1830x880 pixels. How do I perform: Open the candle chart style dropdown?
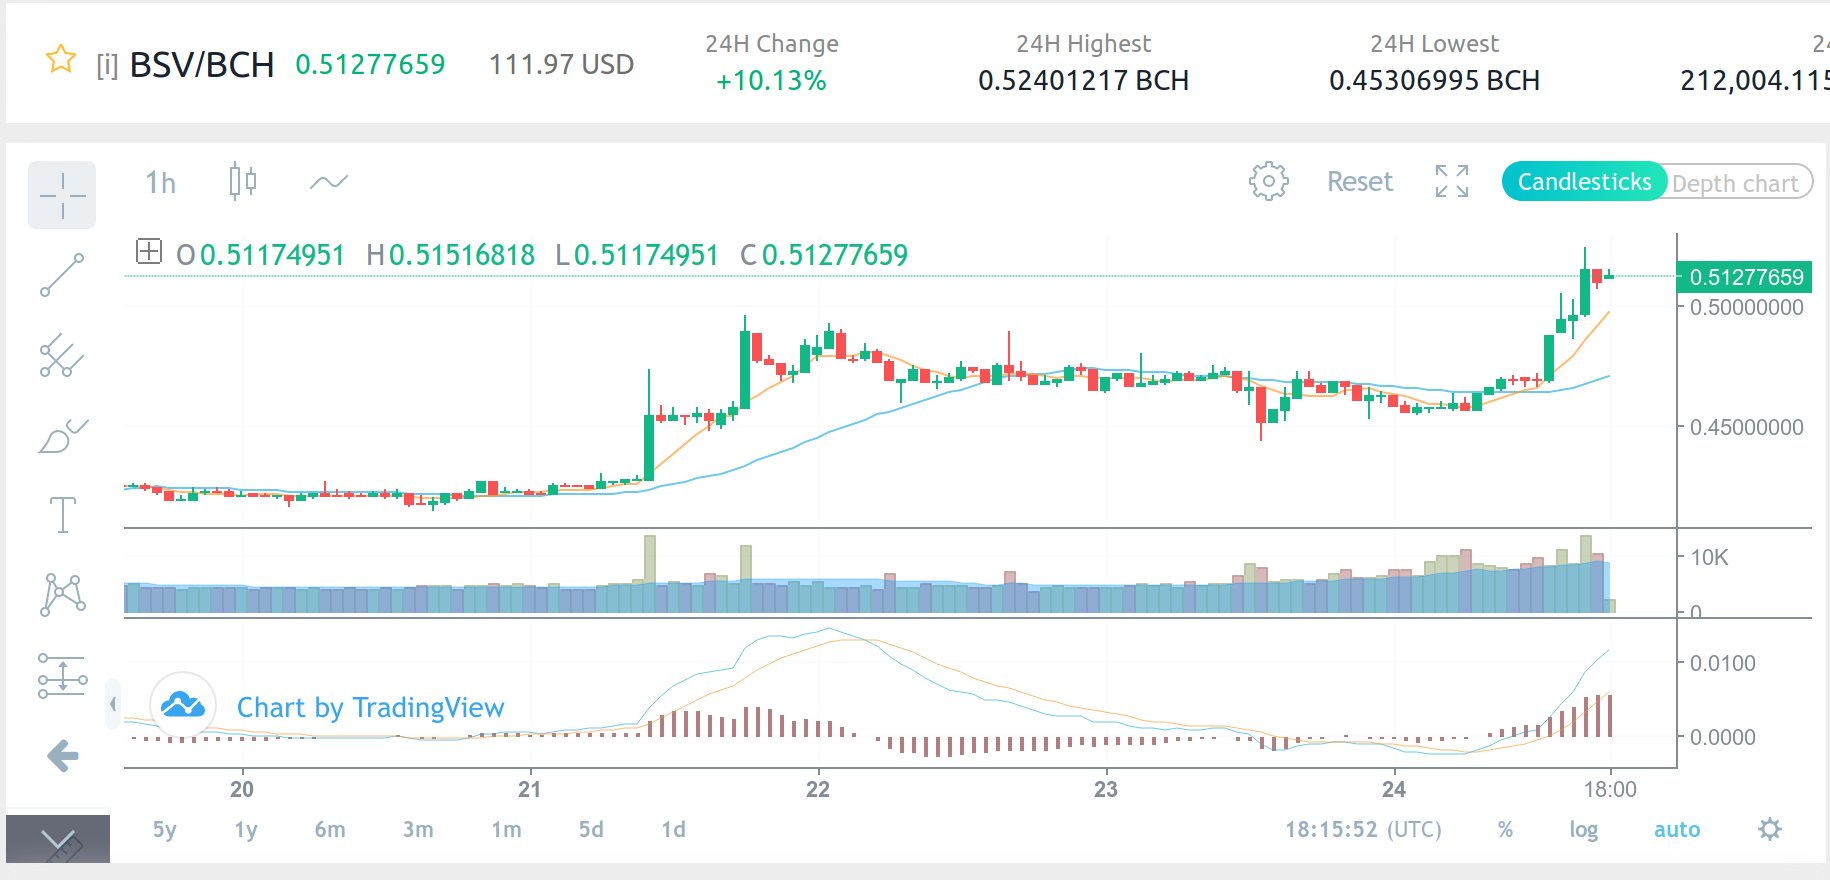point(243,181)
